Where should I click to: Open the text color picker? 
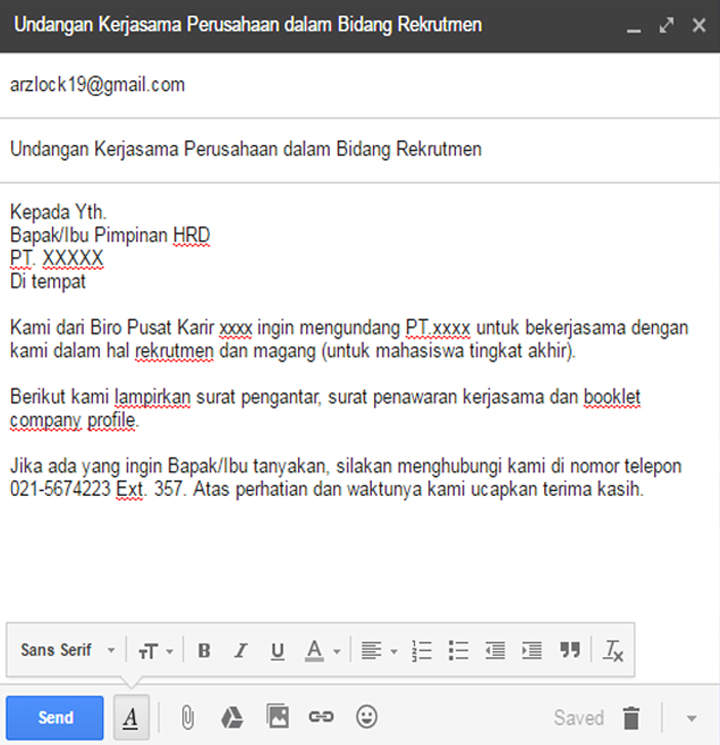[x=322, y=650]
